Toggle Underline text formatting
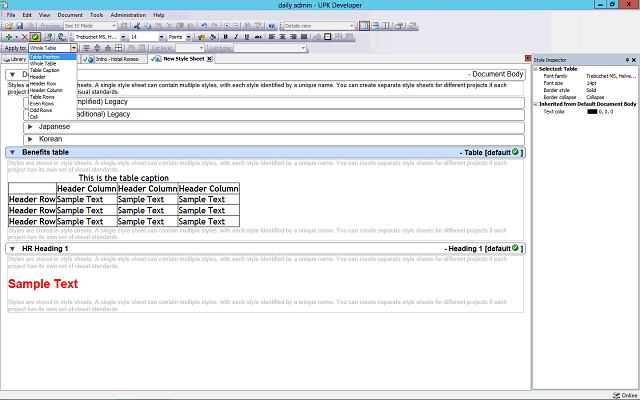This screenshot has width=640, height=400. (250, 37)
